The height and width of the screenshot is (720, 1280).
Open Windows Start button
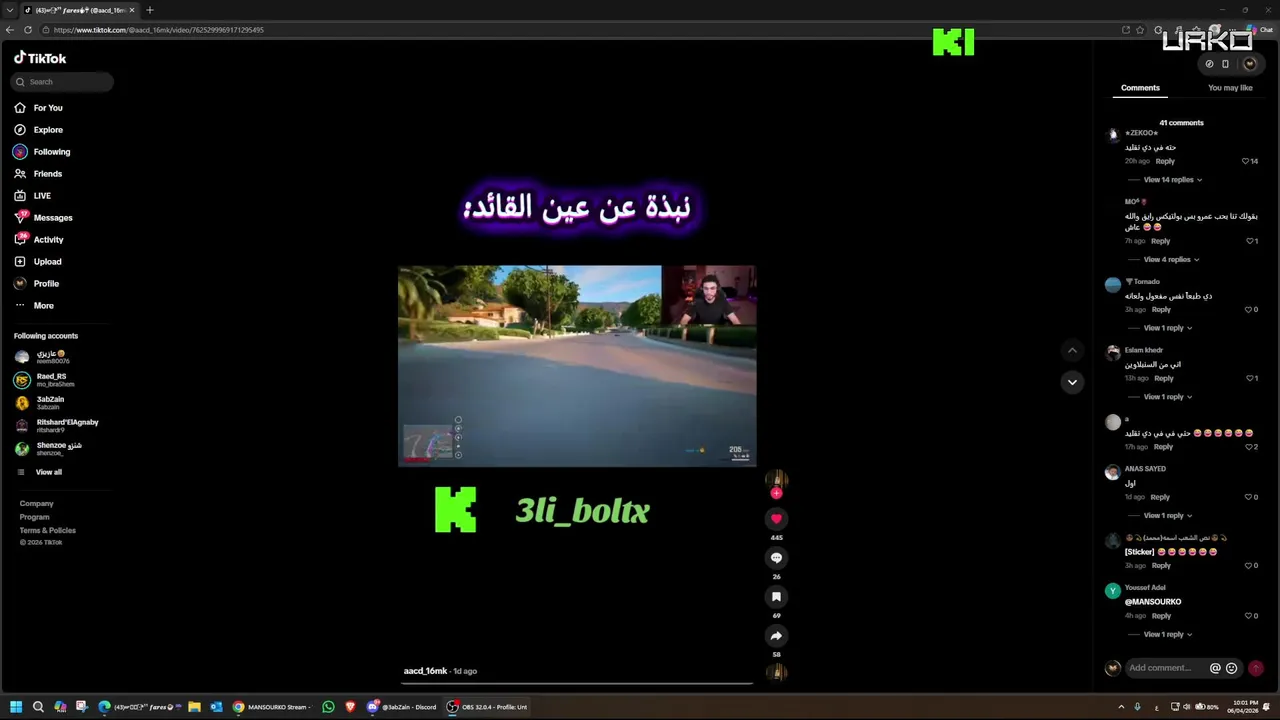16,707
